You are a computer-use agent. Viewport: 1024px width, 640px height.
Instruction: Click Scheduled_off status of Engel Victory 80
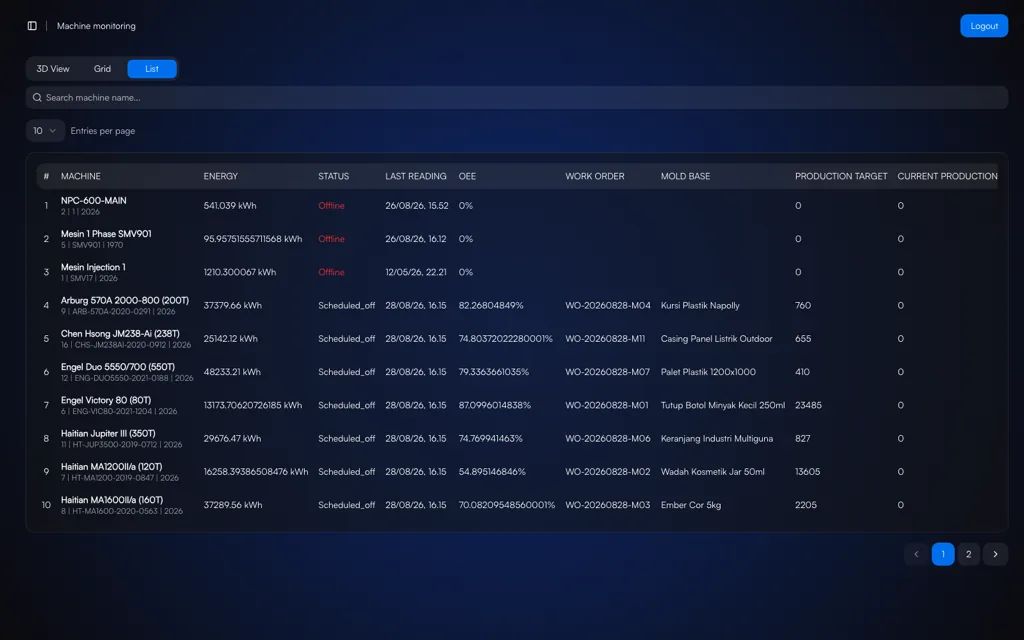pyautogui.click(x=347, y=406)
